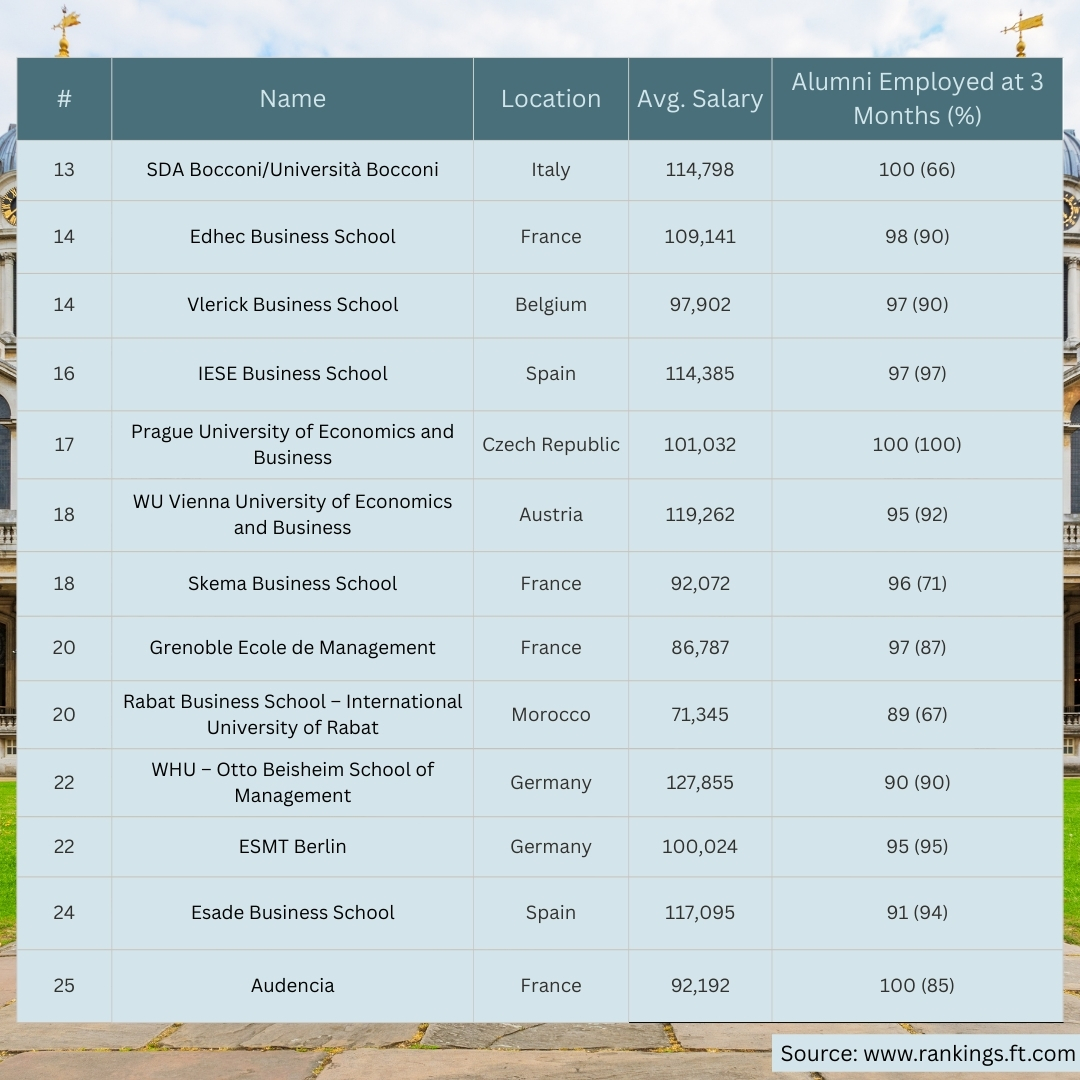Click employment value 95 (95)
Screen dimensions: 1080x1080
917,847
